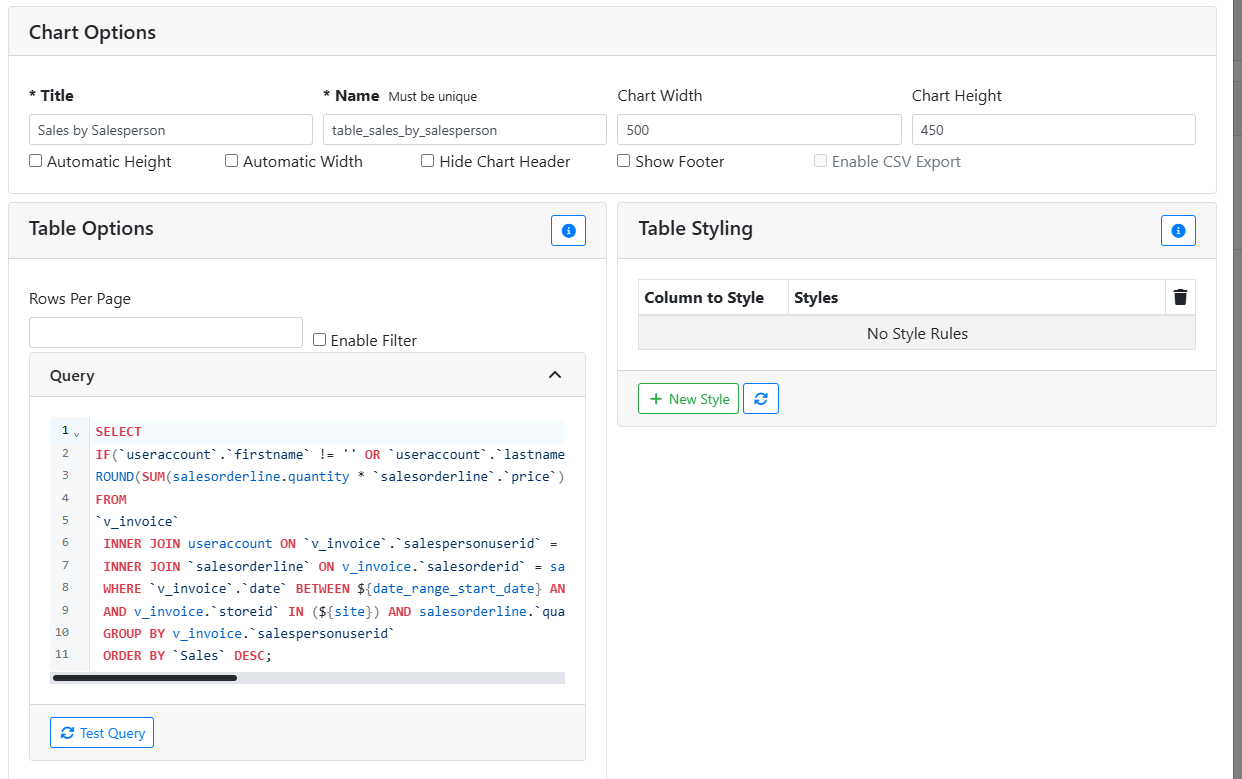Screen dimensions: 1242x779
Task: Click the query editor horizontal scrollbar
Action: point(145,678)
